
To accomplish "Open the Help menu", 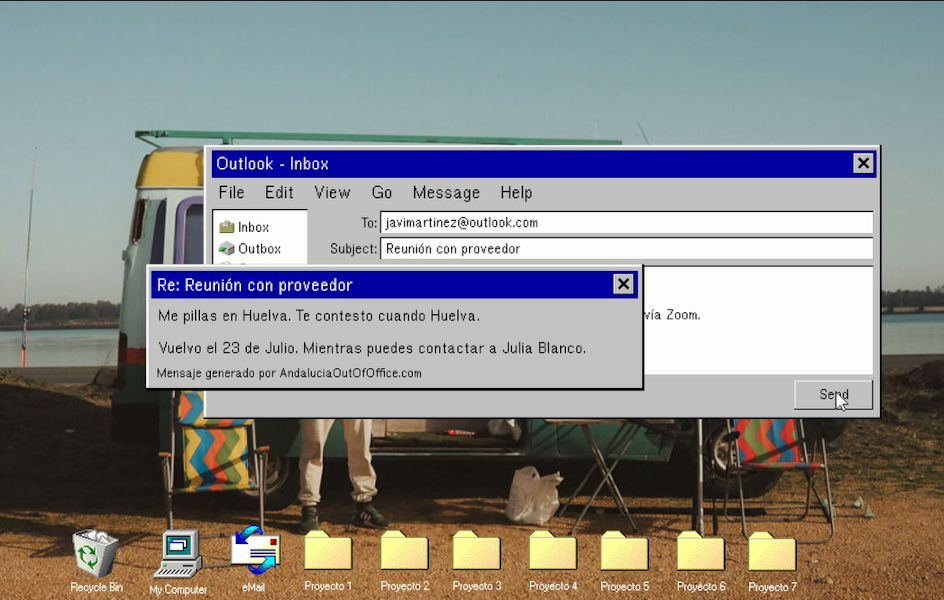I will pos(516,193).
